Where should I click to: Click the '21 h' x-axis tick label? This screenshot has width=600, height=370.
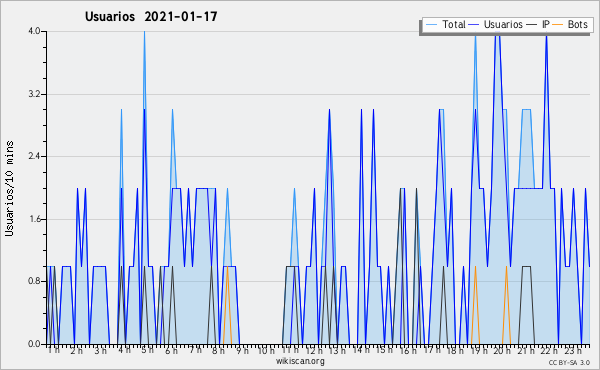coord(526,350)
